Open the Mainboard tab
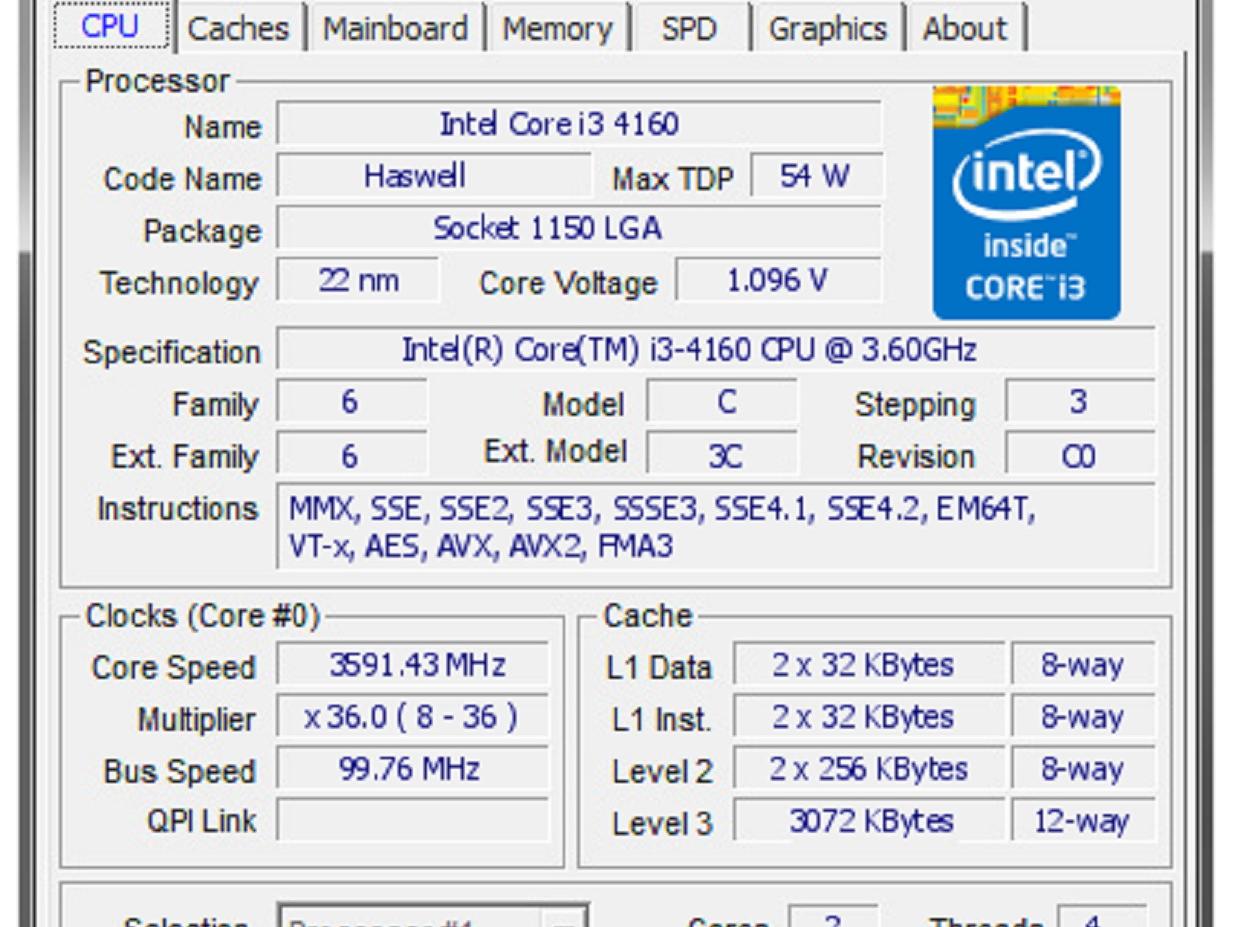Viewport: 1236px width, 927px height. click(x=396, y=29)
